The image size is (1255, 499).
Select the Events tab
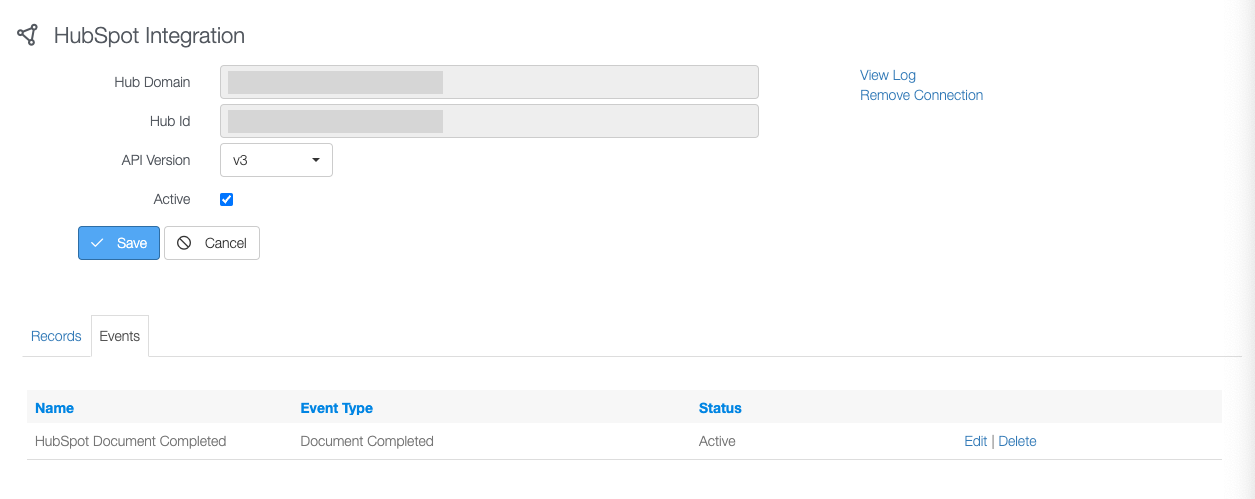coord(120,336)
